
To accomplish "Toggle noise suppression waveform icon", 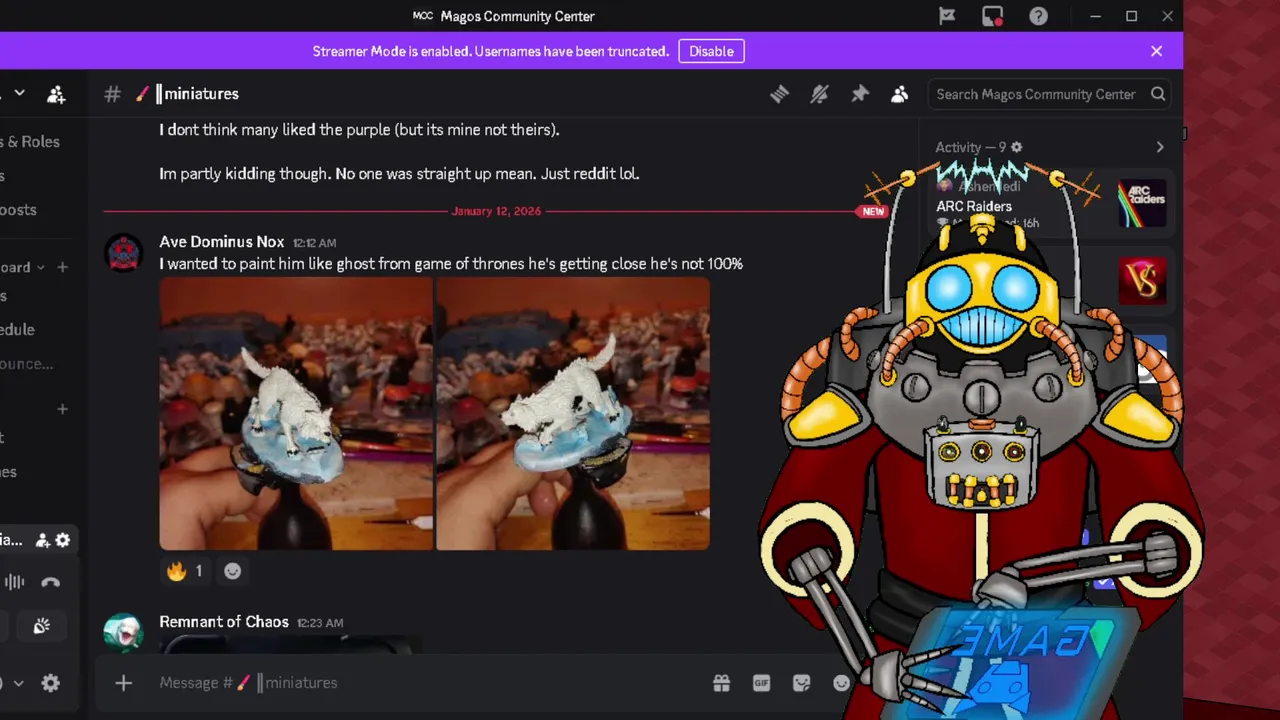I will [x=15, y=582].
